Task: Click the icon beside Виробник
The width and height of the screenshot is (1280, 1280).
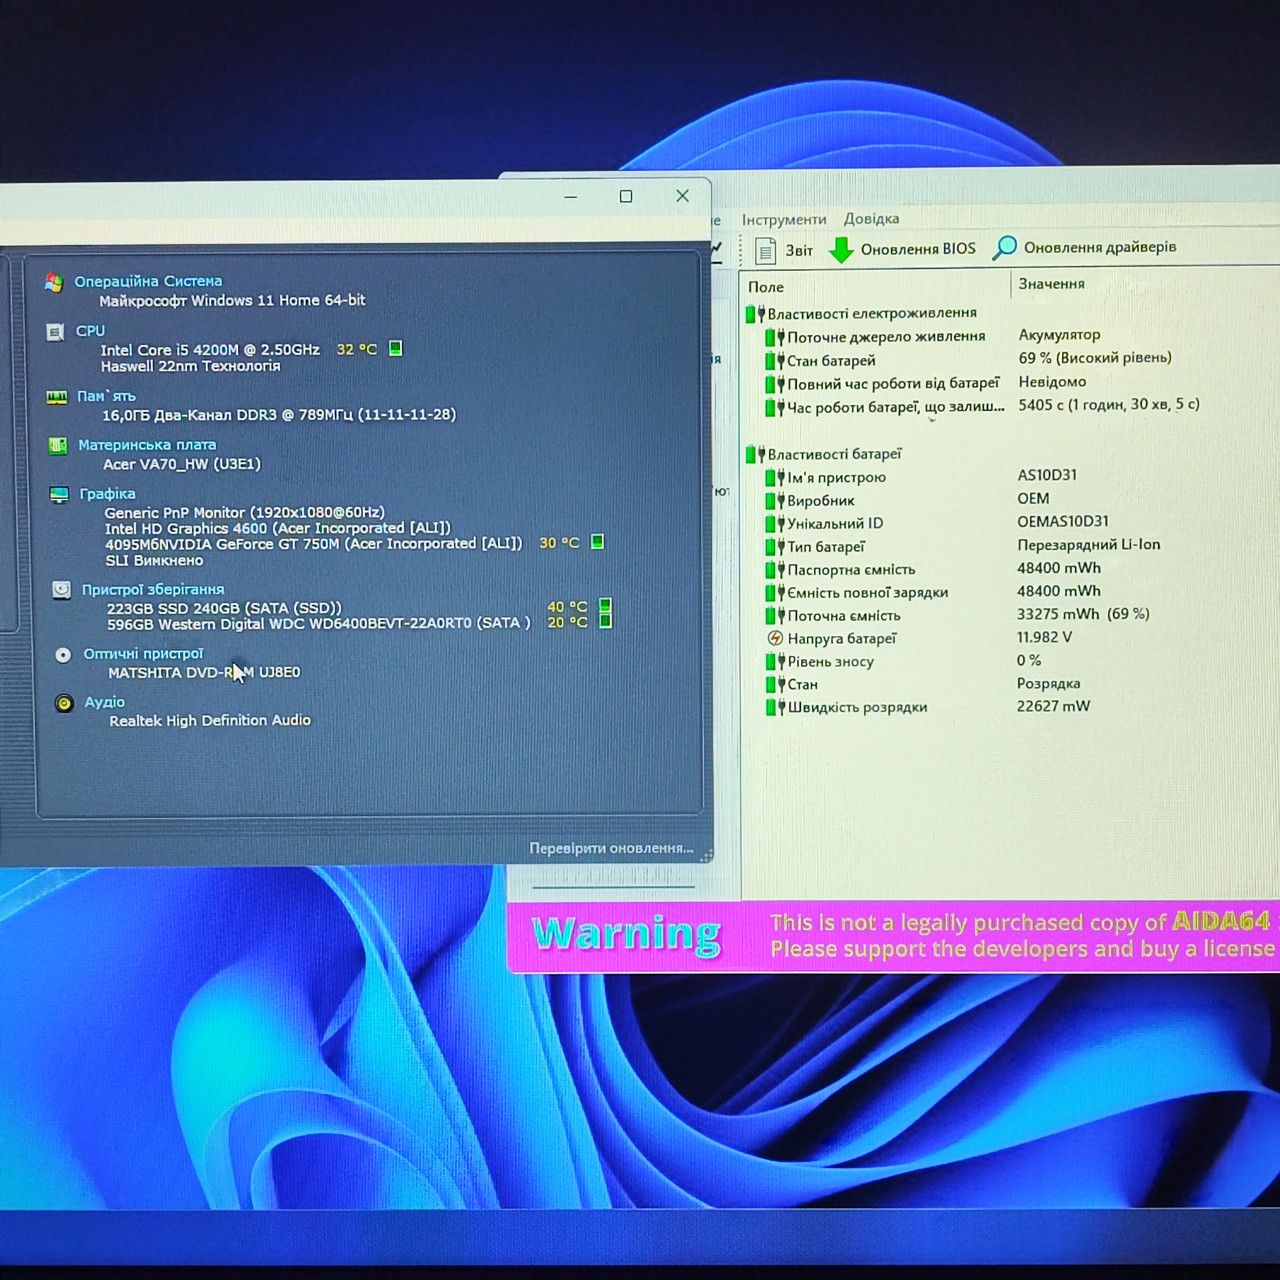Action: coord(775,501)
